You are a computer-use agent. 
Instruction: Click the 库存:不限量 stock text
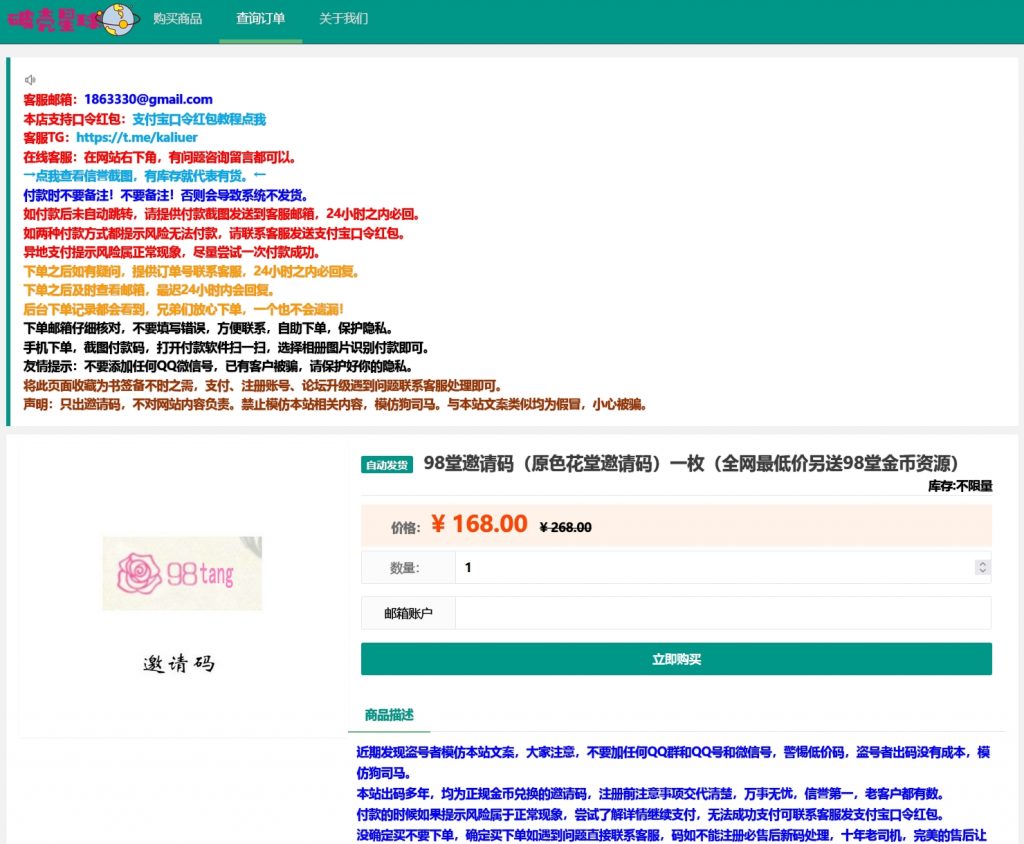pos(960,486)
